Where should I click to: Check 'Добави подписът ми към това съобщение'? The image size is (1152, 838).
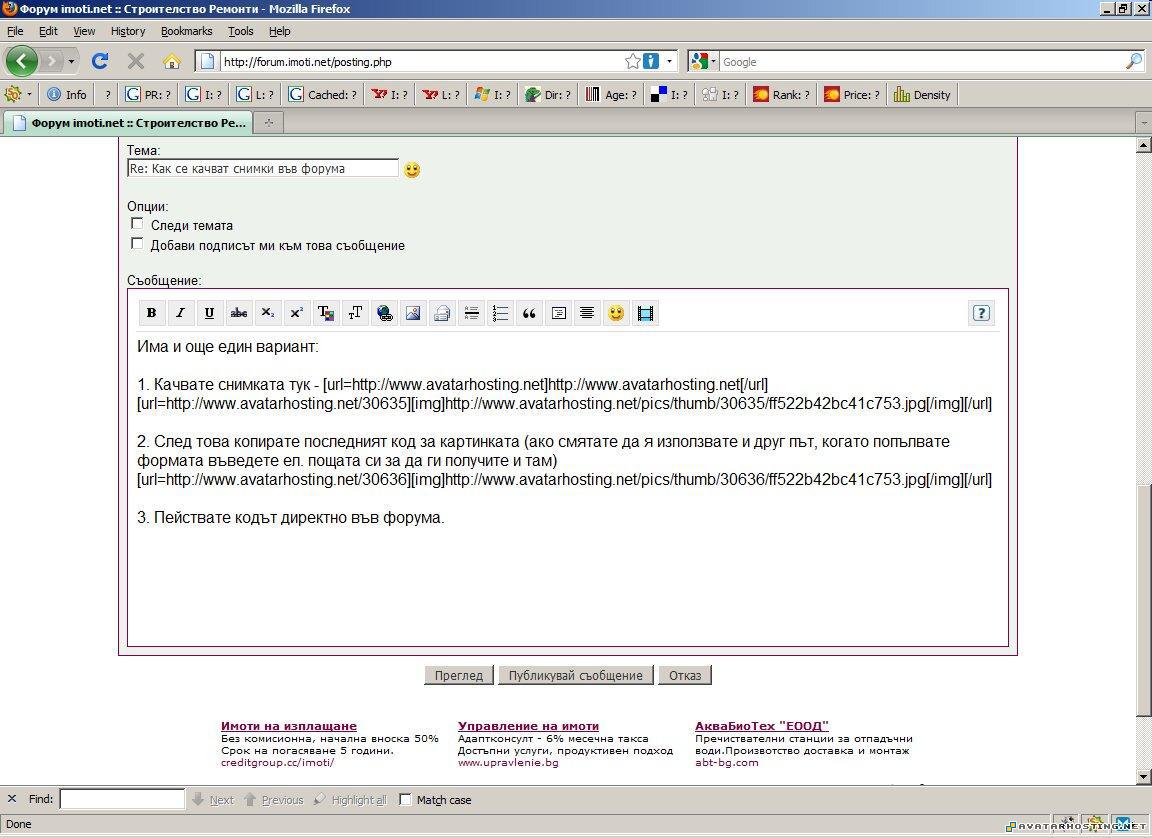pos(137,243)
